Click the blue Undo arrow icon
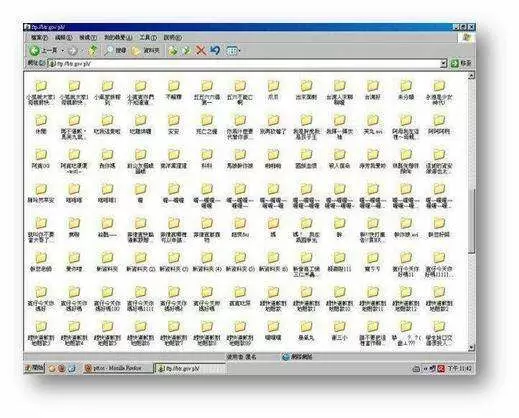This screenshot has width=519, height=418. click(x=215, y=51)
